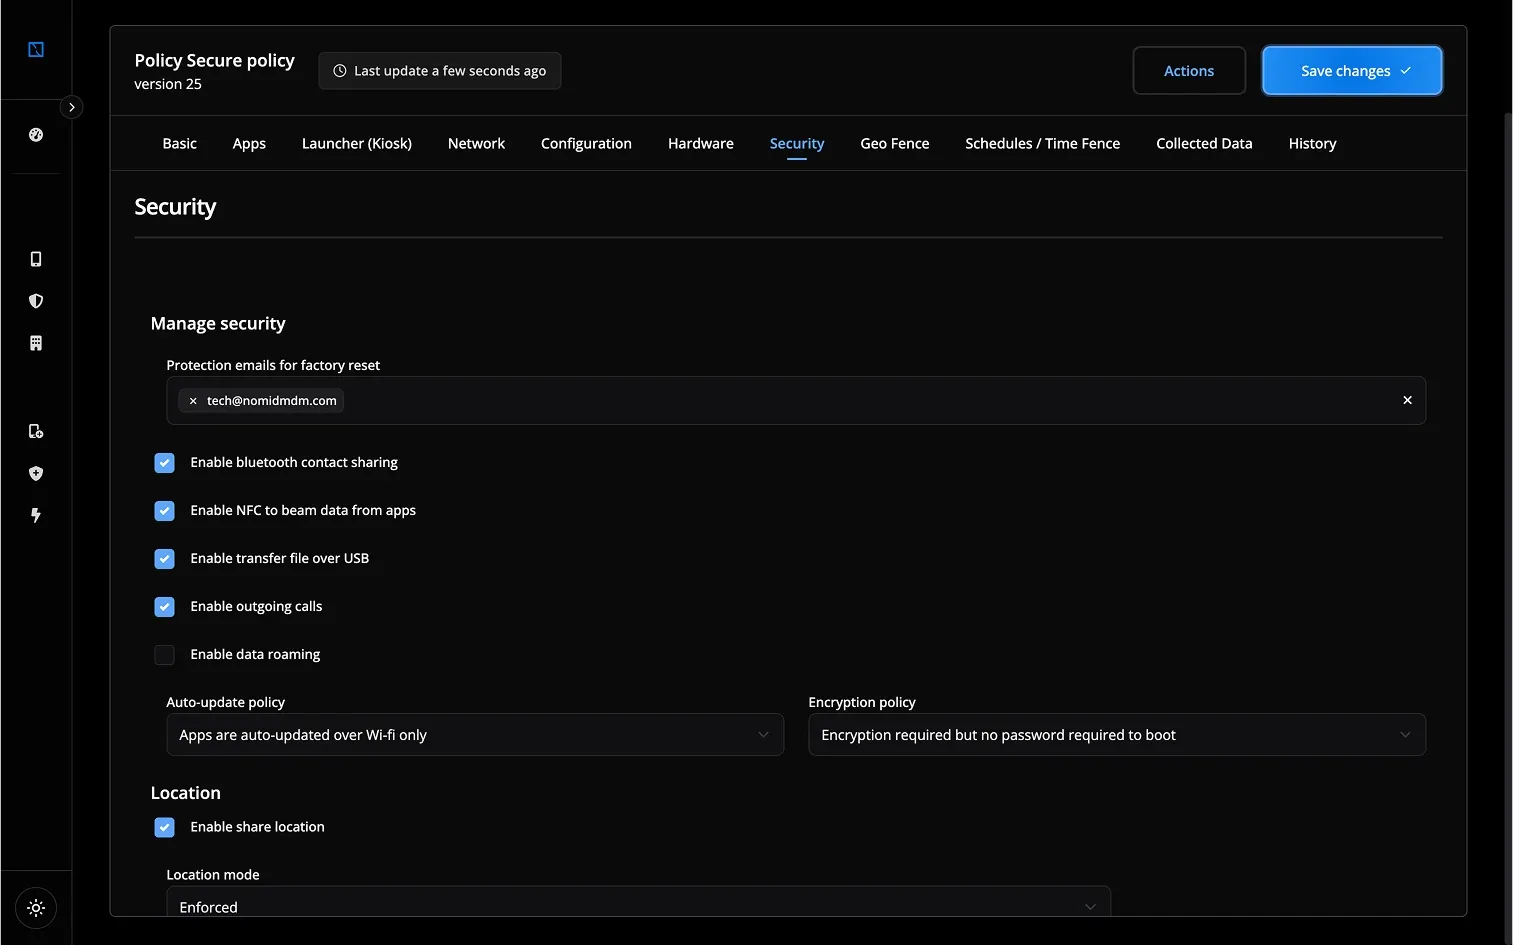This screenshot has height=945, width=1513.
Task: Disable the Enable share location checkbox
Action: (x=165, y=827)
